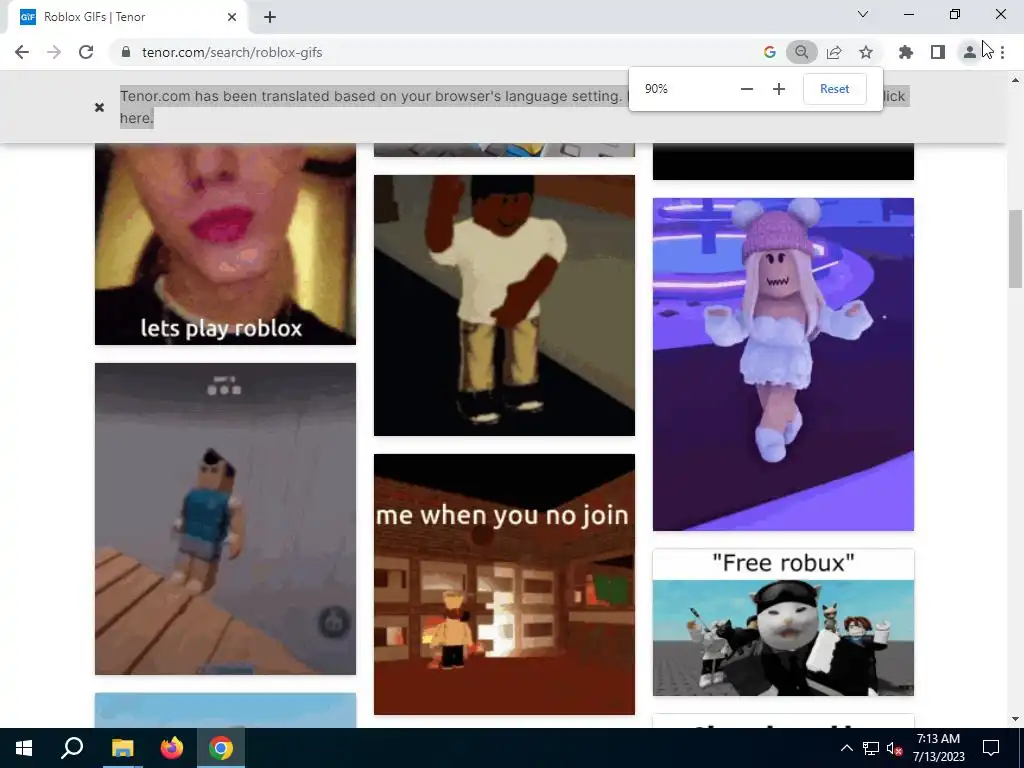Show hidden system tray icons
The height and width of the screenshot is (768, 1024).
pos(846,748)
